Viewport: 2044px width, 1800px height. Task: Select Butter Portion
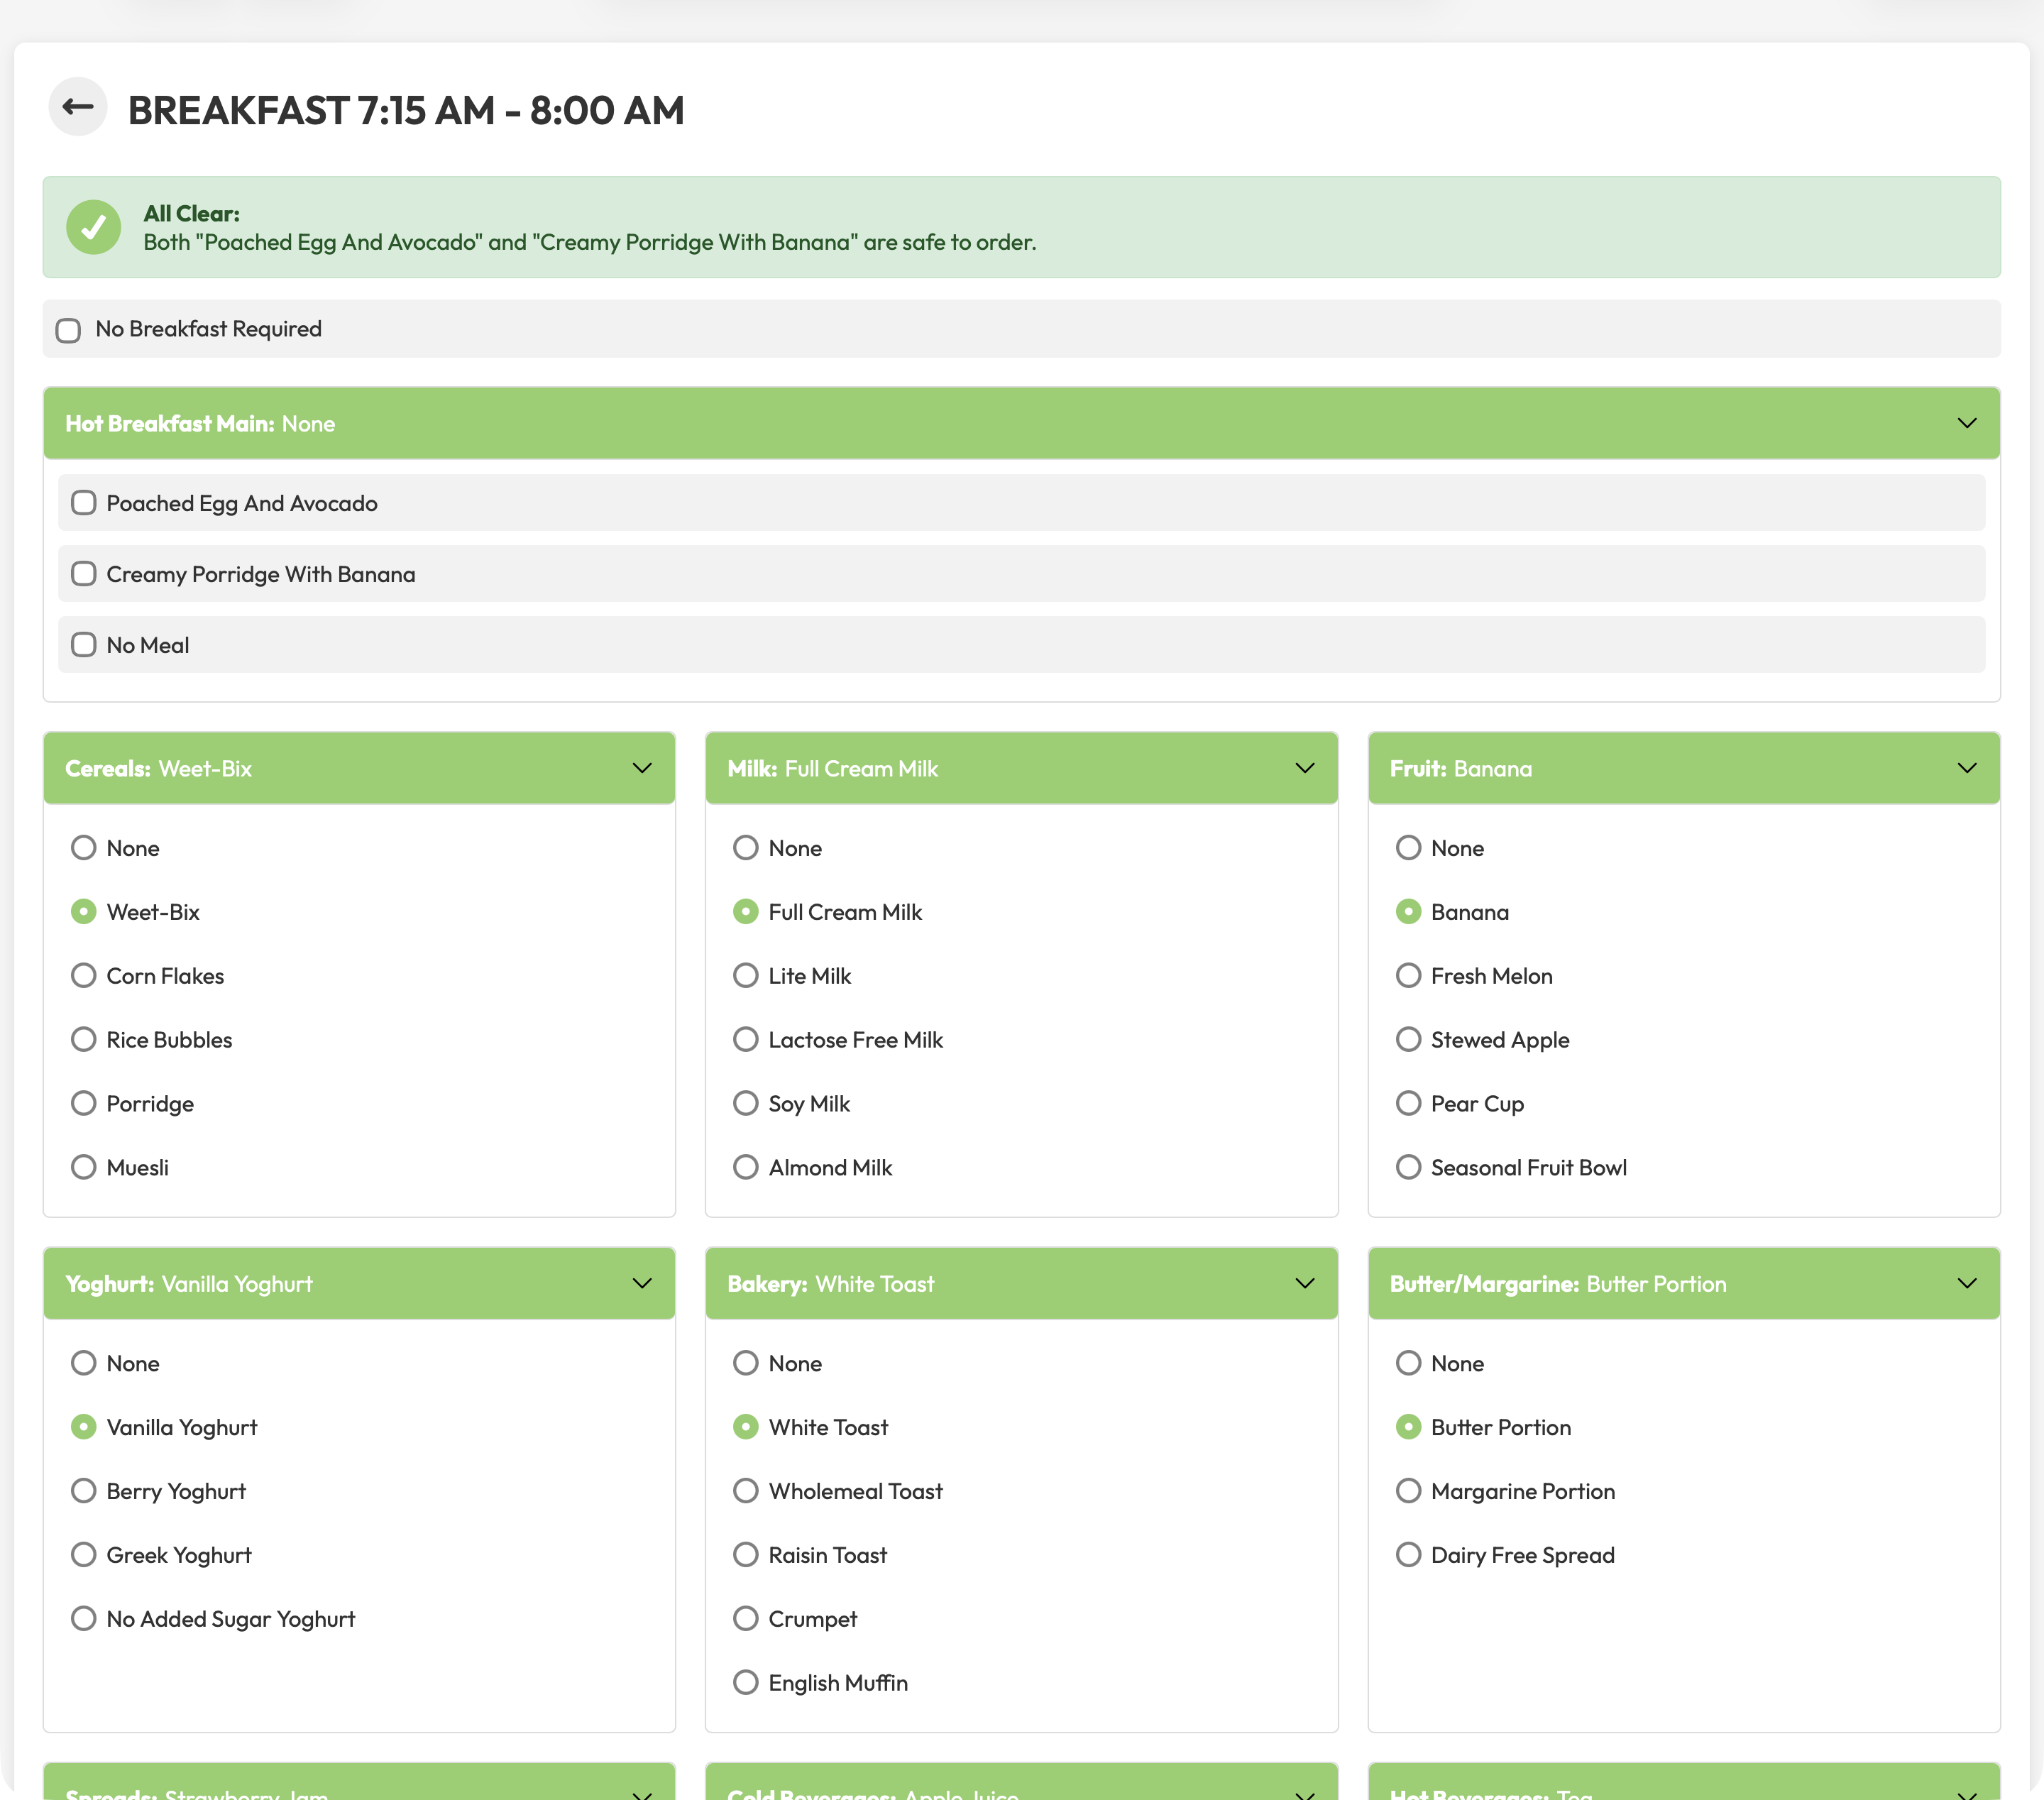coord(1408,1427)
